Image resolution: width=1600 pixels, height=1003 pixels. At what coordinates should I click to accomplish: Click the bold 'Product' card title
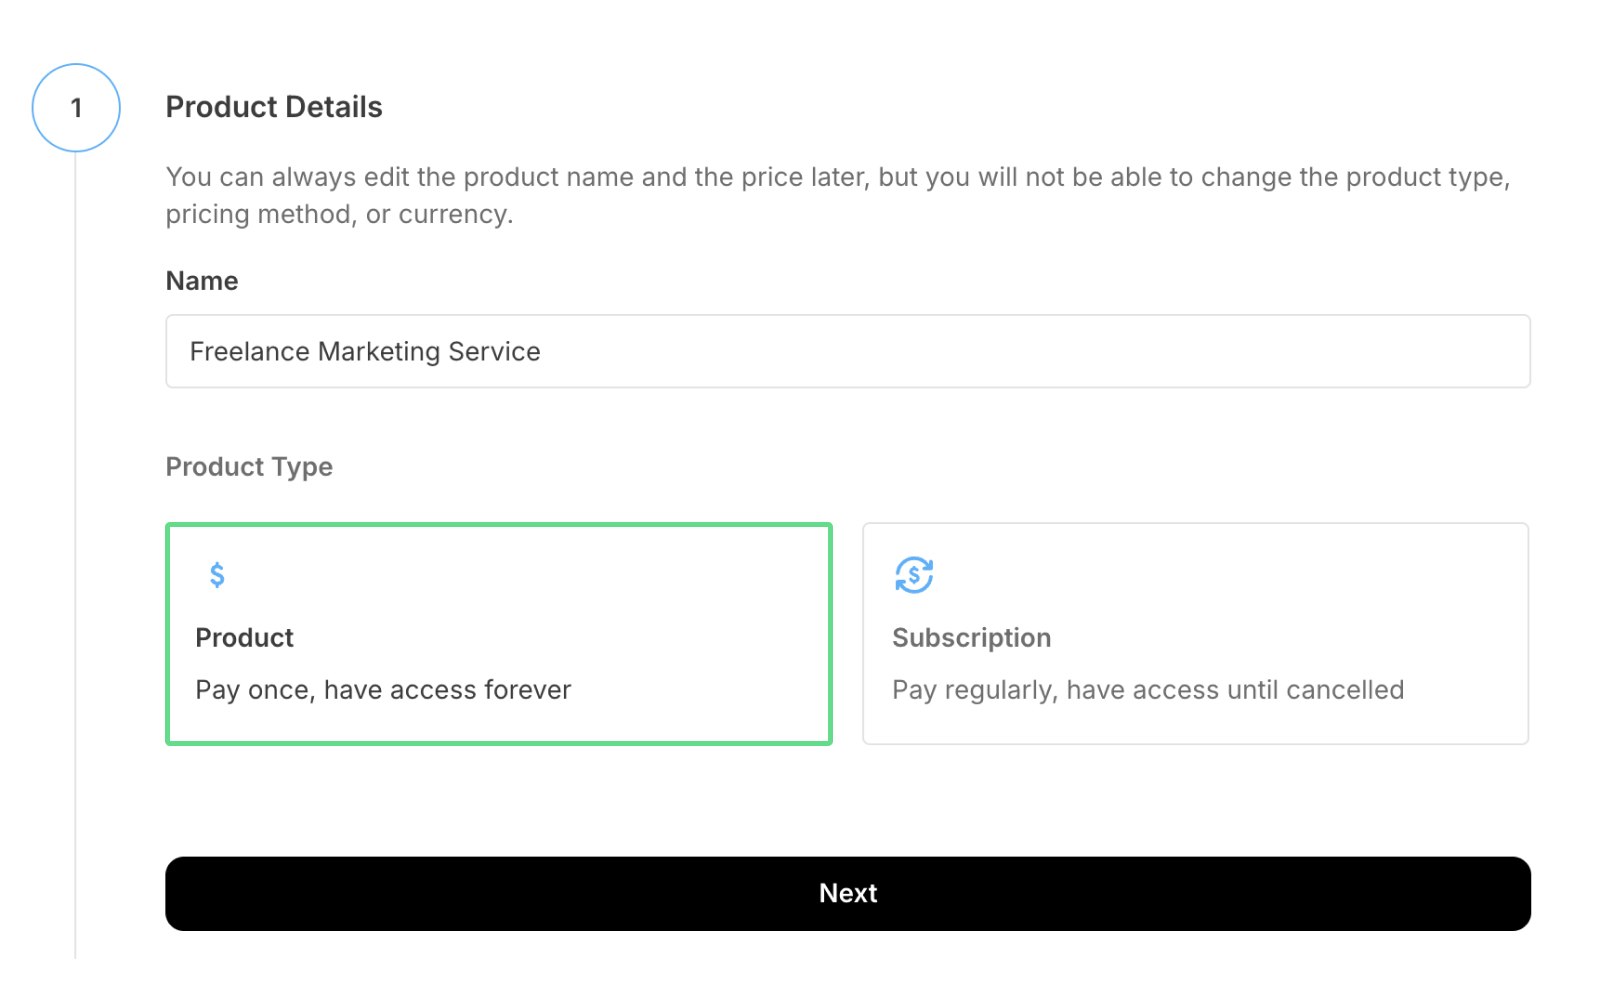244,638
